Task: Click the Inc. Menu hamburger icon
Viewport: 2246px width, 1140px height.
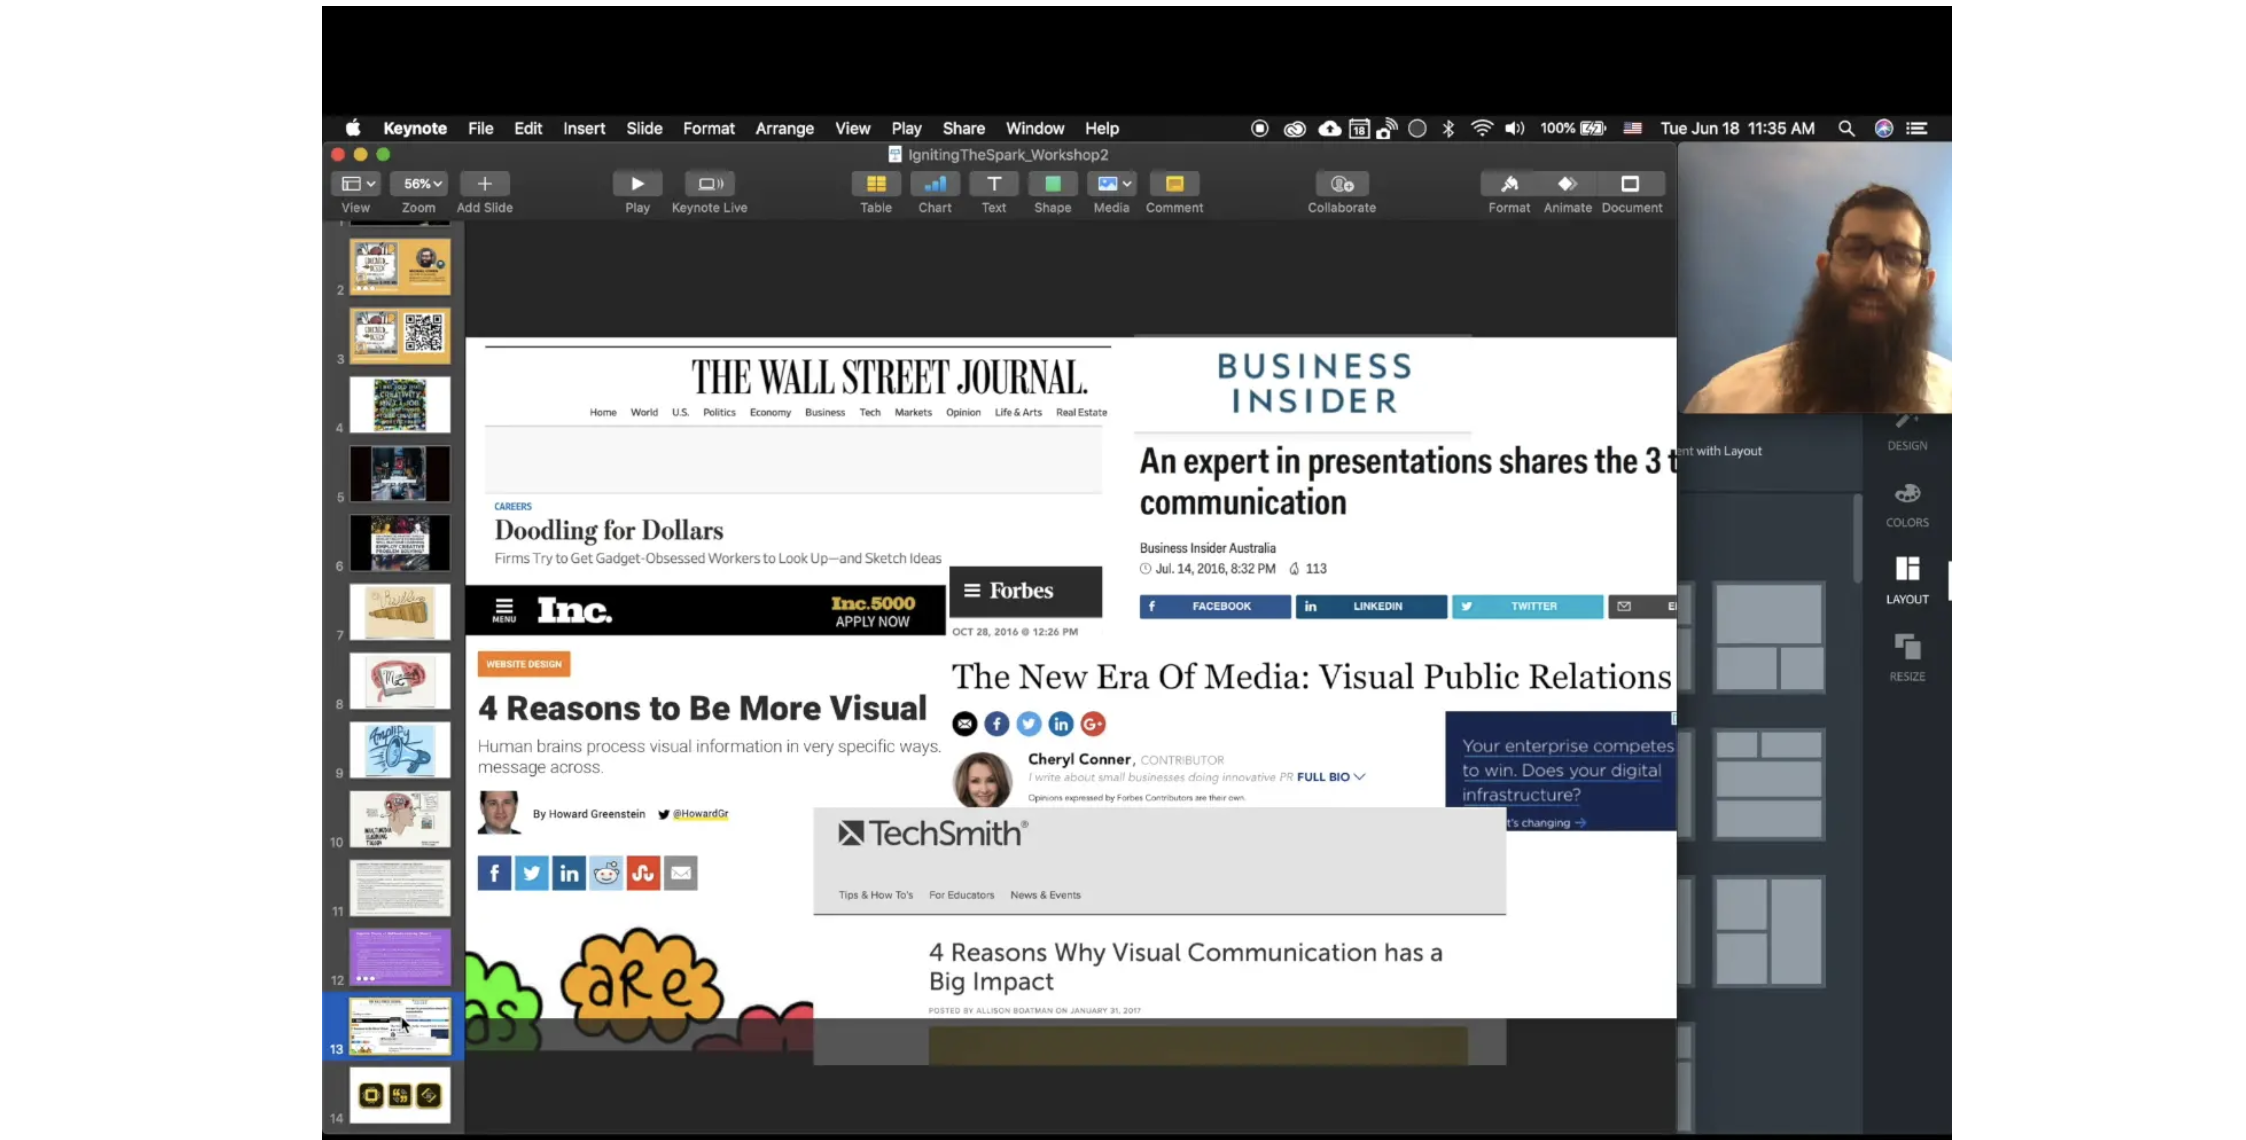Action: 504,610
